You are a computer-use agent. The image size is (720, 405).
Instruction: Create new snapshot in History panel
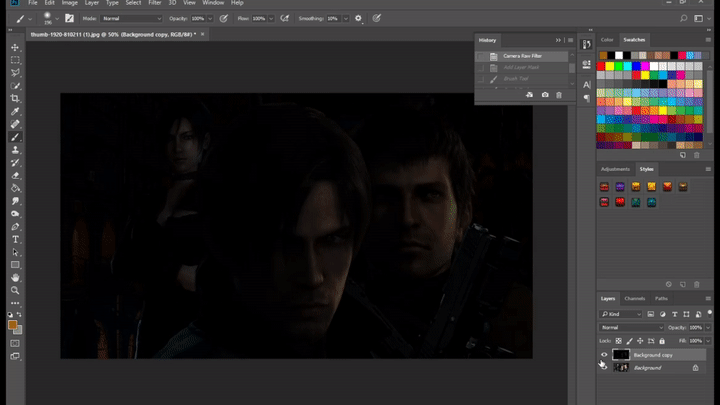[545, 95]
